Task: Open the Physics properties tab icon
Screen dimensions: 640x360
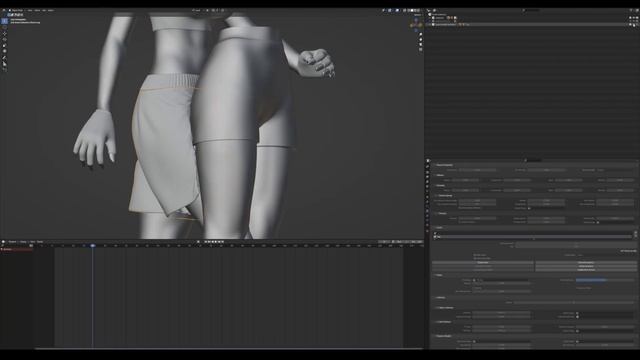Action: [x=427, y=211]
